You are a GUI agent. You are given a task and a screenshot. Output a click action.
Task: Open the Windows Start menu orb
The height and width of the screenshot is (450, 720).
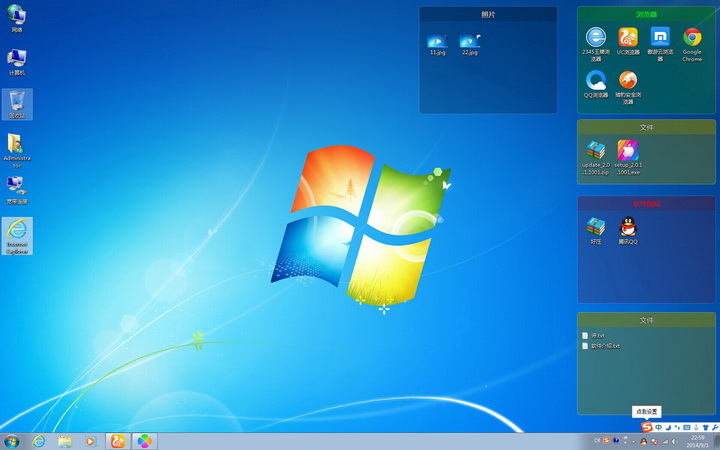point(11,442)
